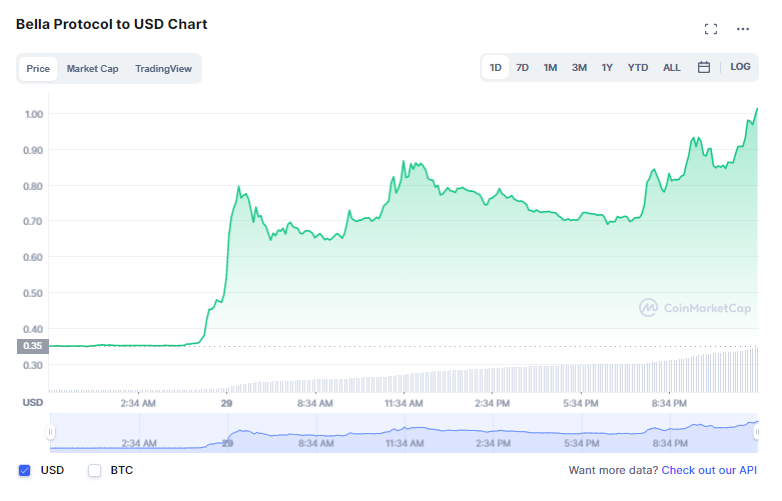Open the fullscreen chart view icon

pyautogui.click(x=711, y=29)
